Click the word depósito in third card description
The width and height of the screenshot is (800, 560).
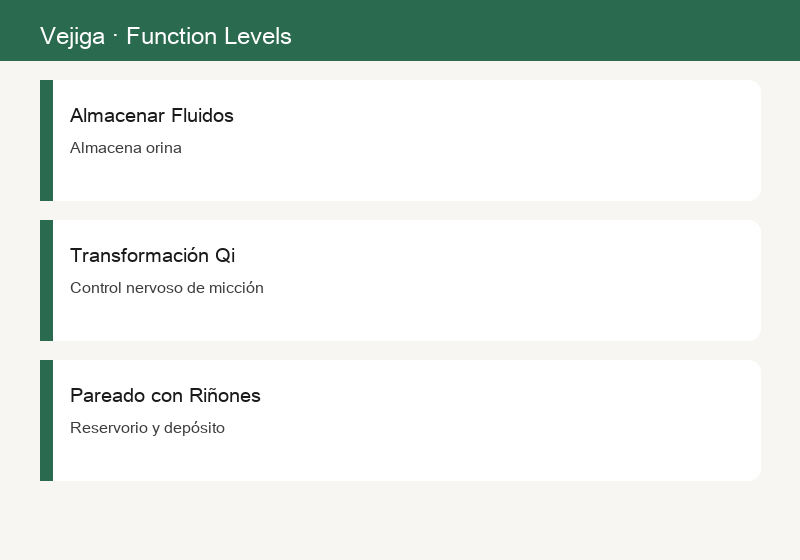[x=194, y=428]
